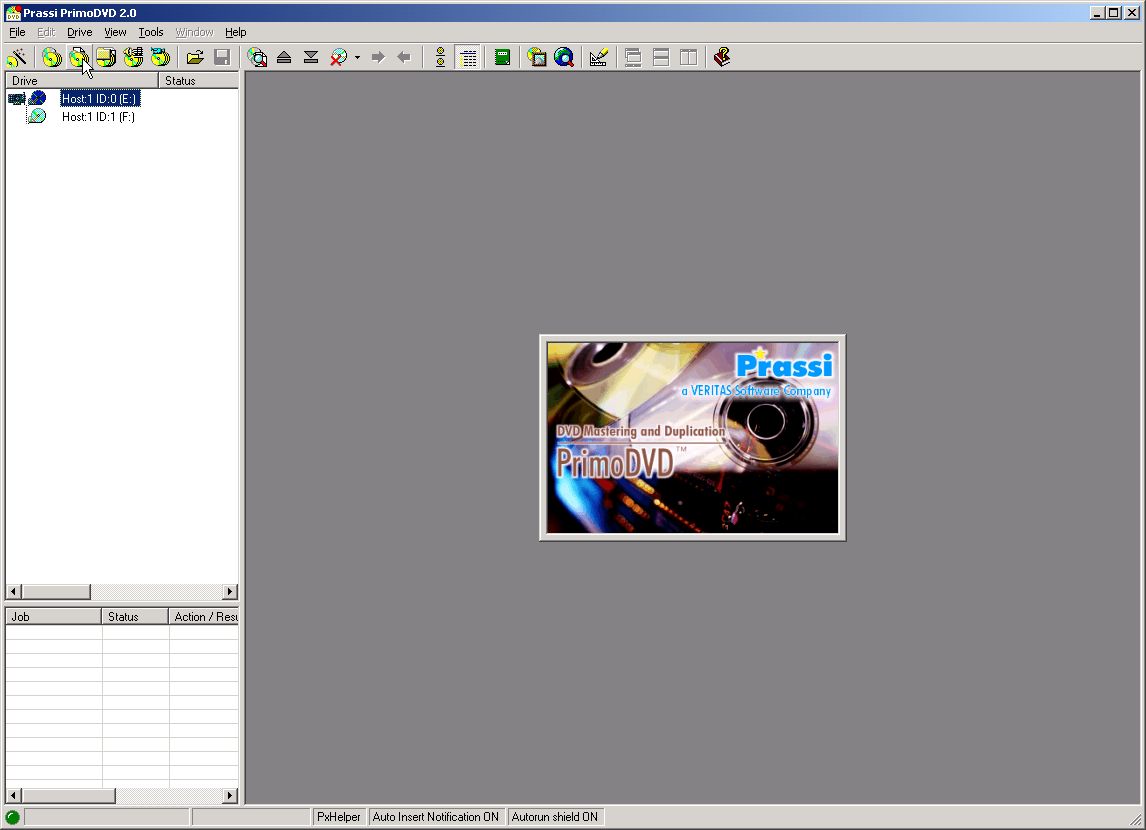Click "Autorun shield ON" in status bar
1146x830 pixels.
coord(555,817)
